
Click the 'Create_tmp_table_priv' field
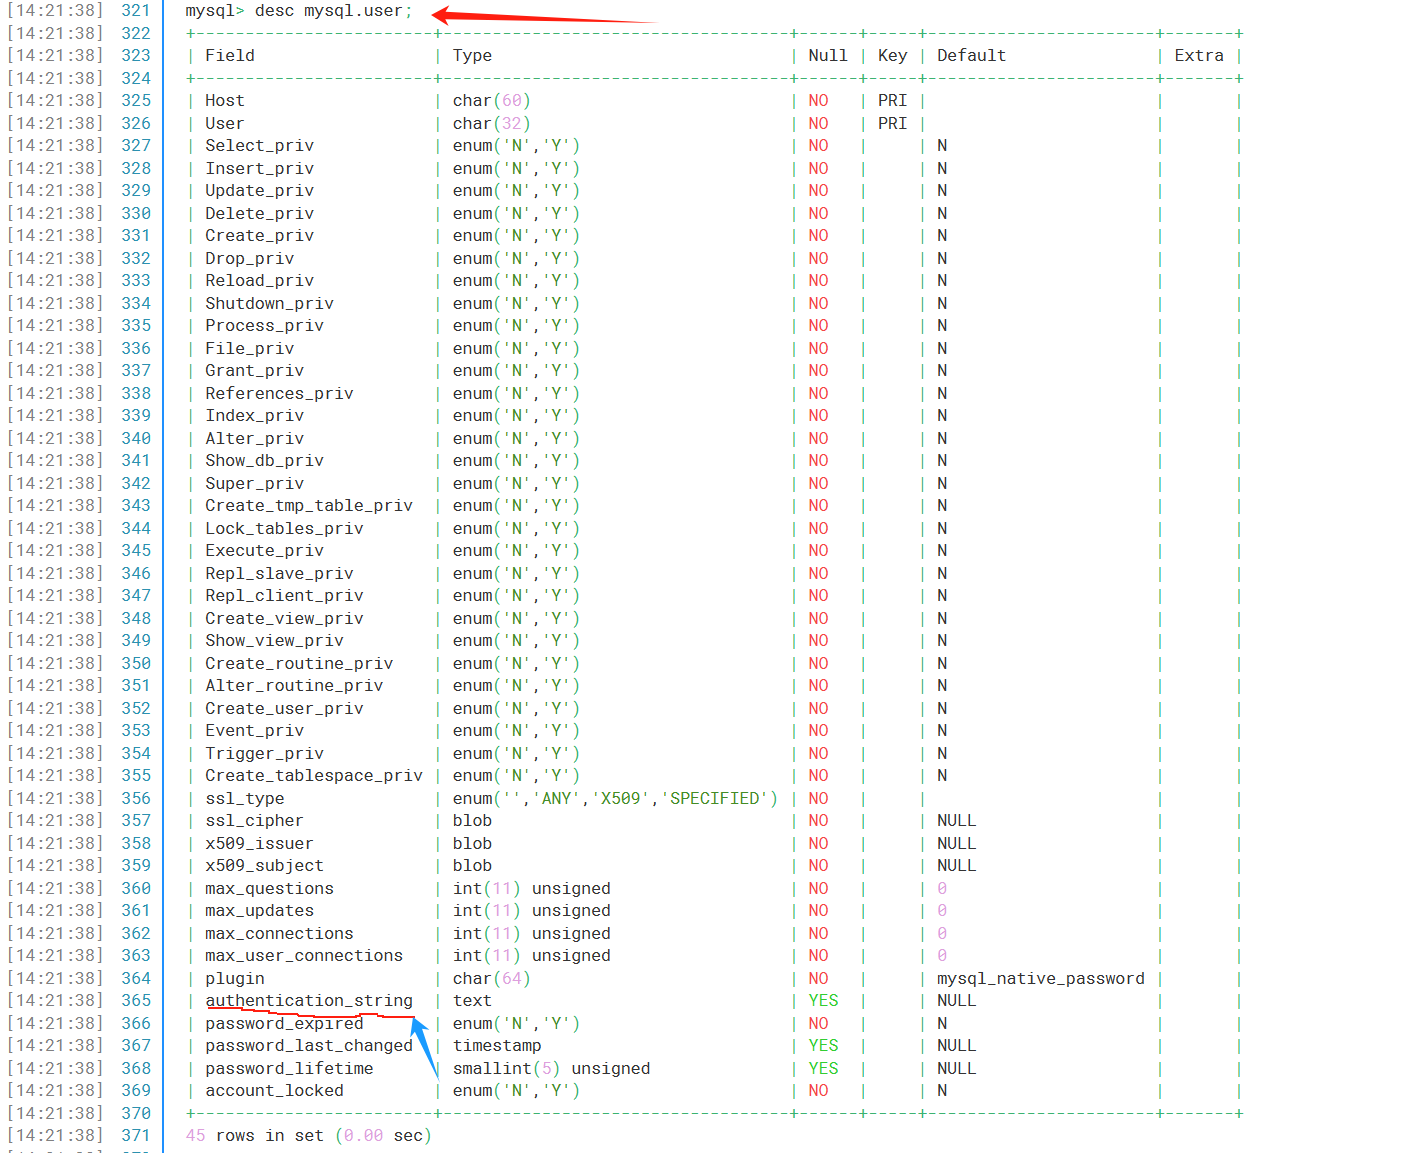309,506
